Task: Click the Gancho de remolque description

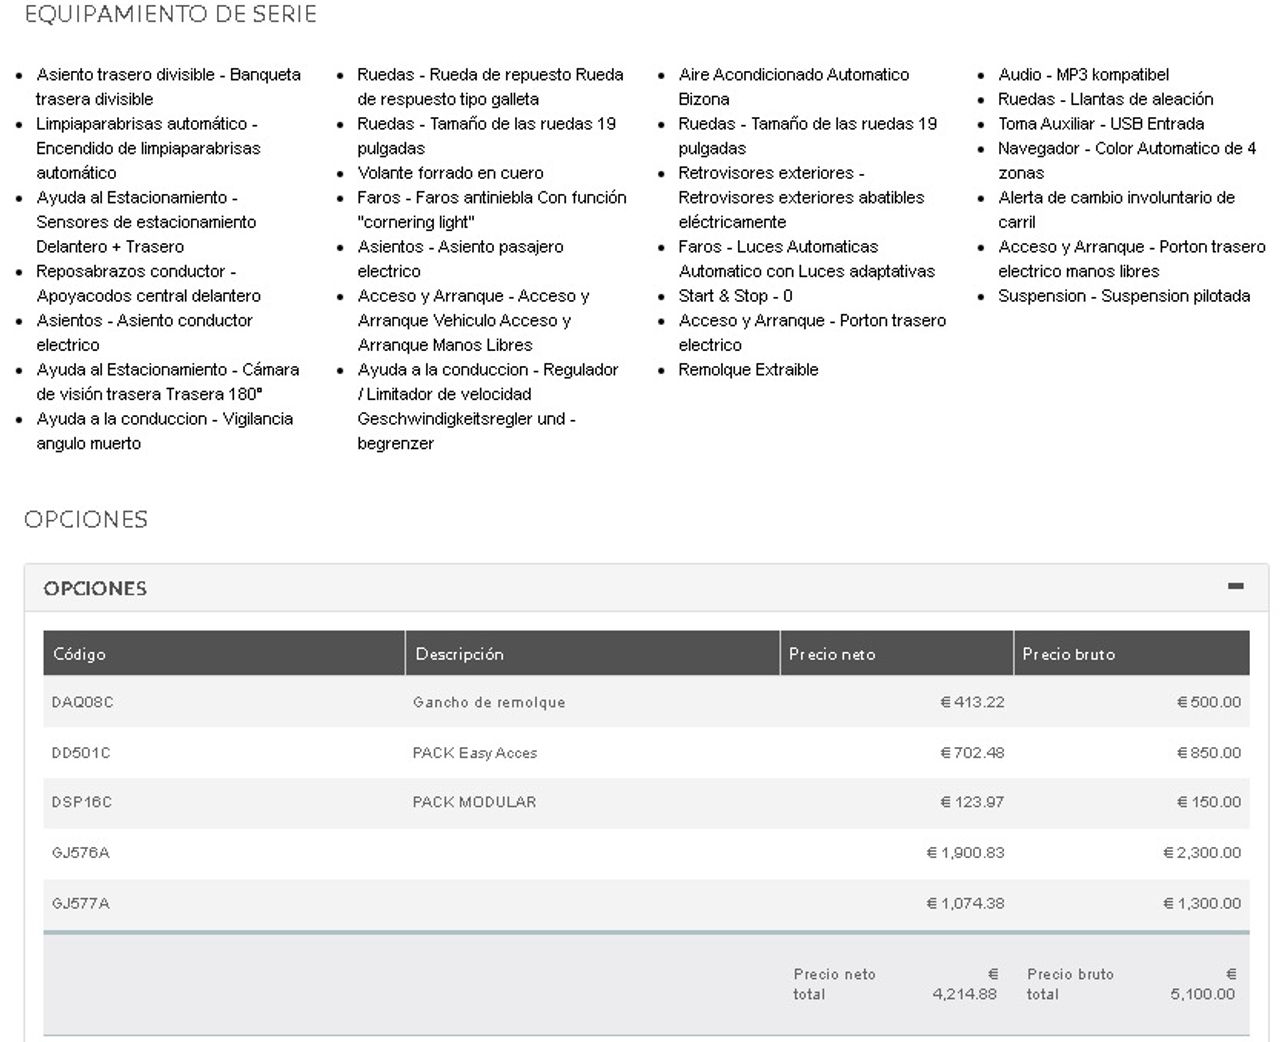Action: coord(489,702)
